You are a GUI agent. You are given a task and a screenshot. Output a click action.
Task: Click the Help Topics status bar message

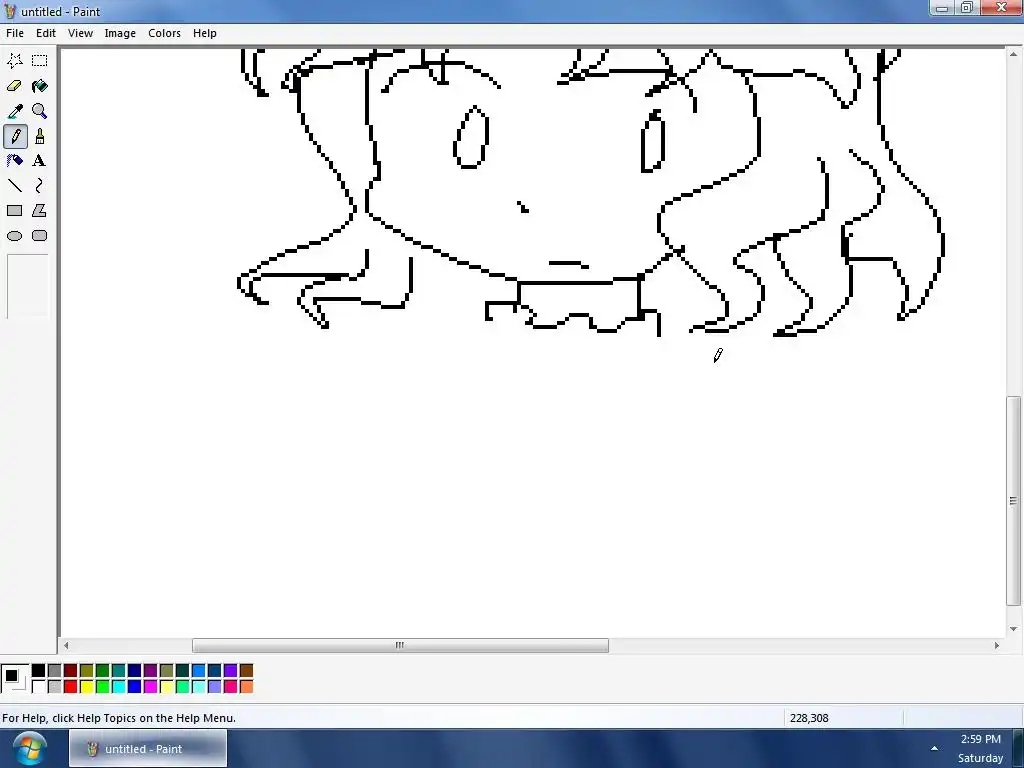coord(119,718)
